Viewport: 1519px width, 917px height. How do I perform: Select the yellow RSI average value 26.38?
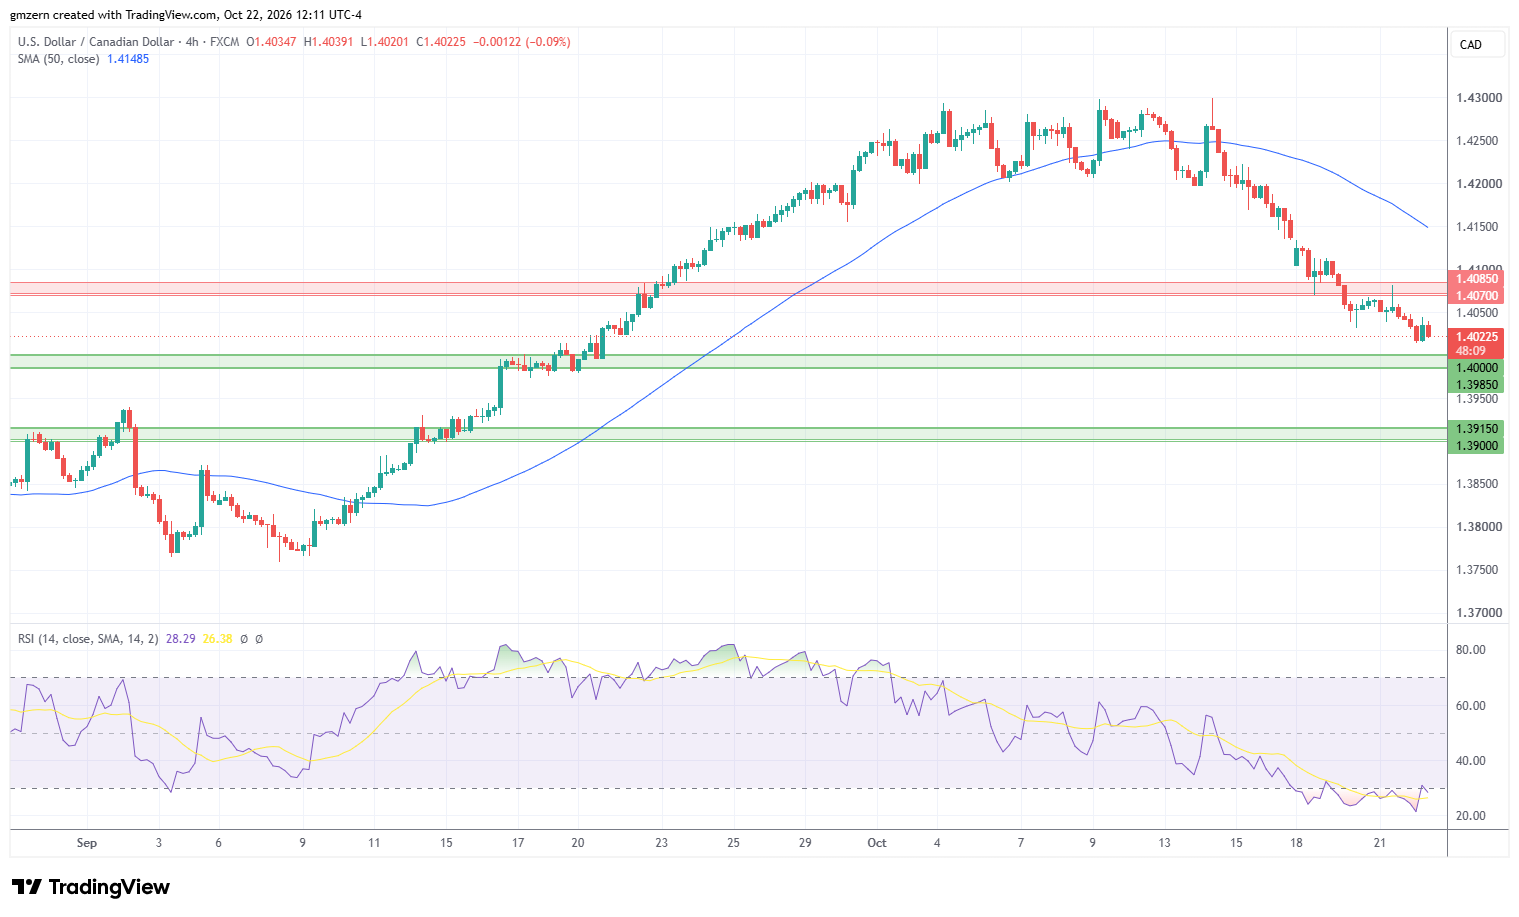coord(217,639)
